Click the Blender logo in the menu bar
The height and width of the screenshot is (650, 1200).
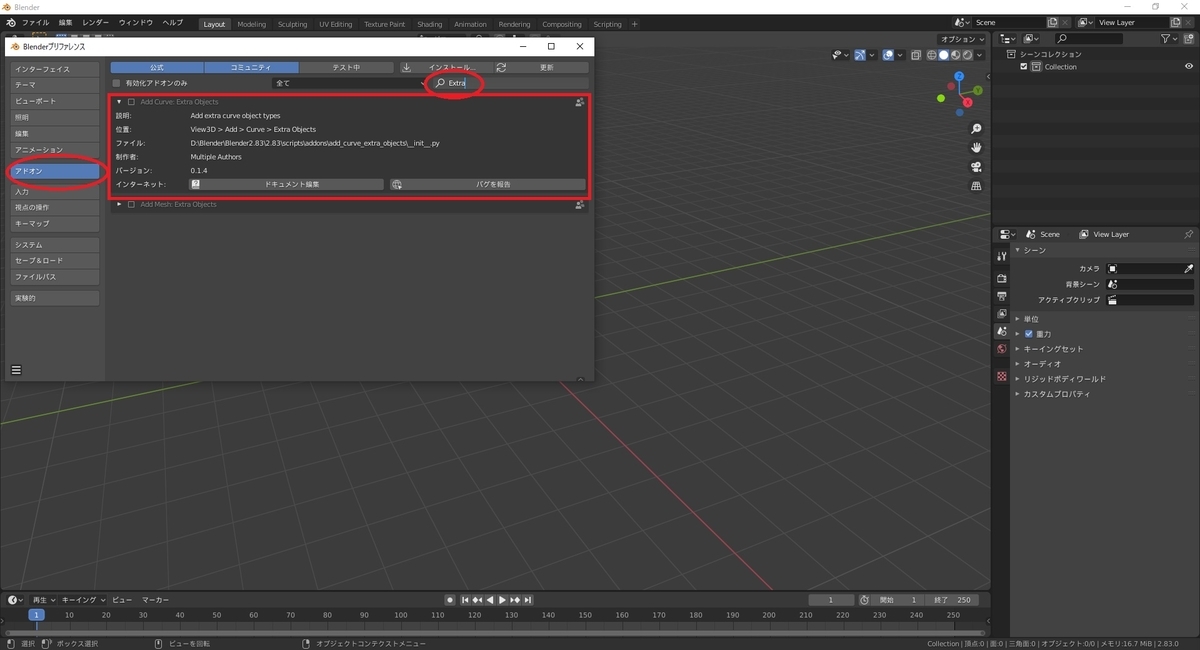tap(10, 22)
